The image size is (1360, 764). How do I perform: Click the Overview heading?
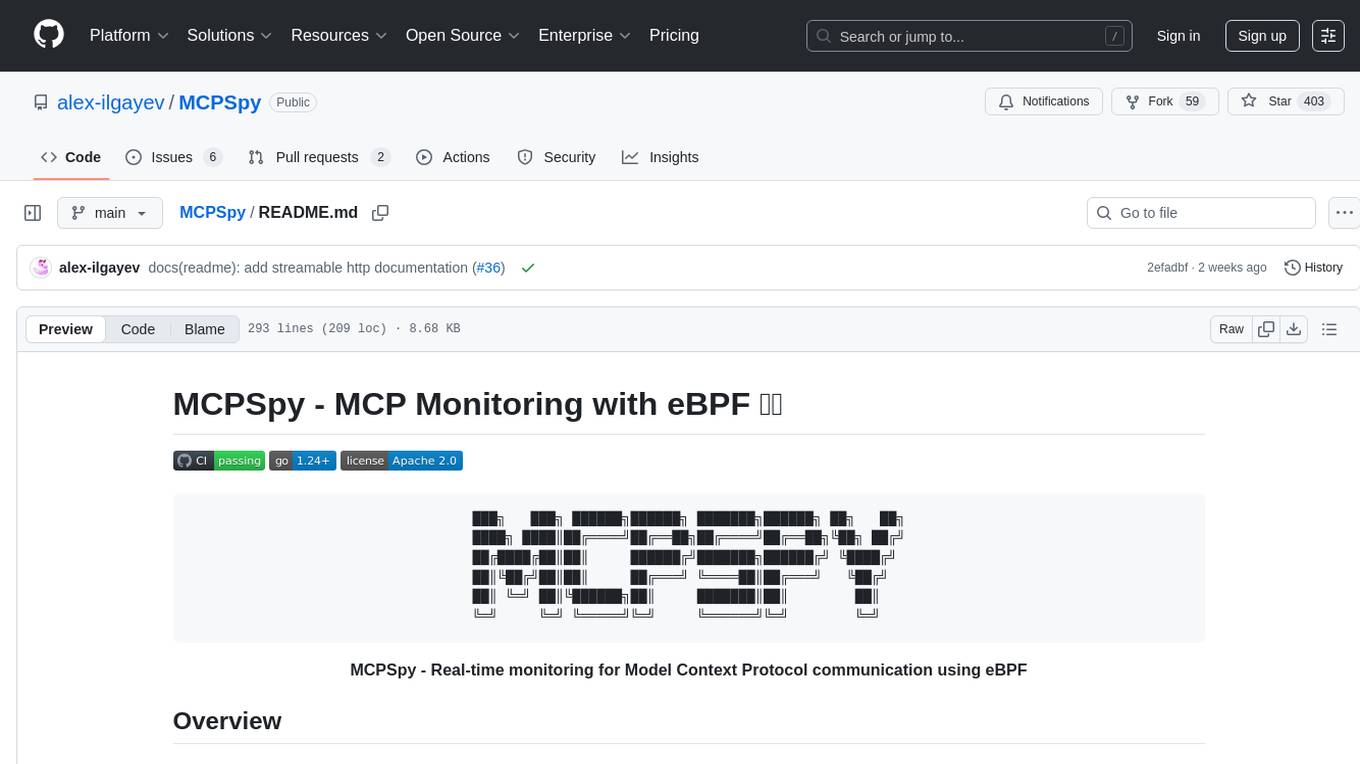pyautogui.click(x=227, y=721)
